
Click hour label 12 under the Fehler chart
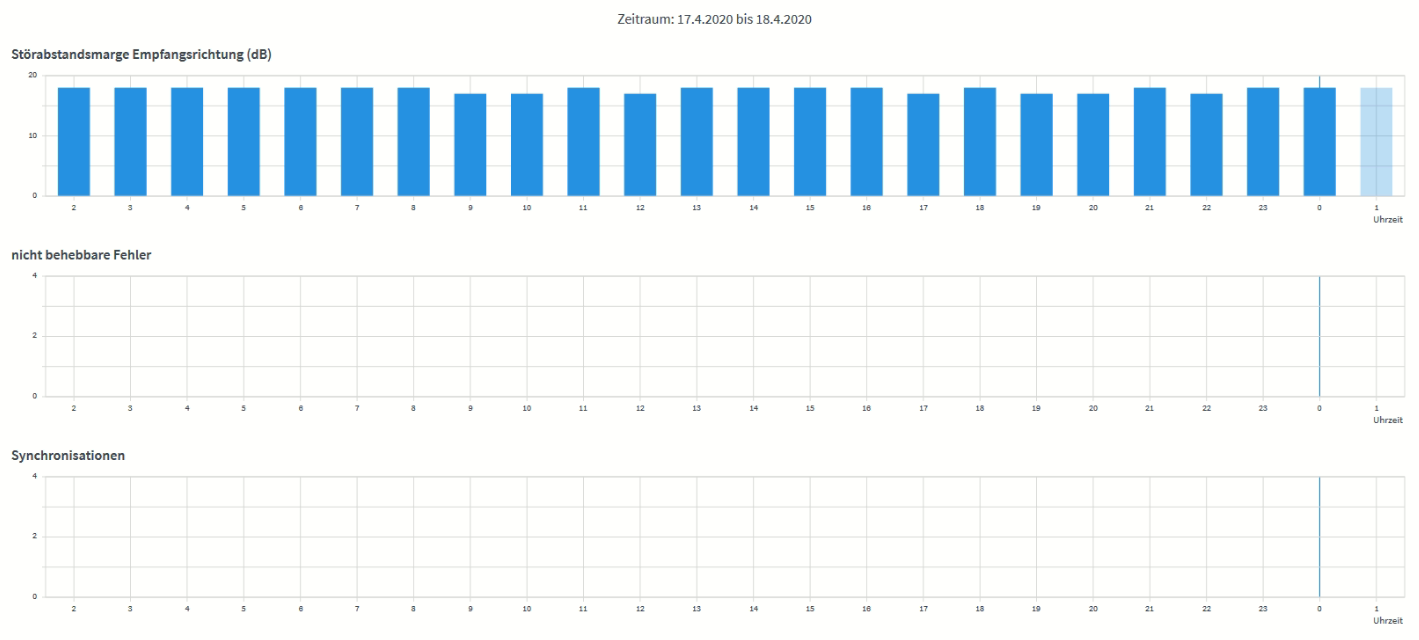click(x=640, y=408)
